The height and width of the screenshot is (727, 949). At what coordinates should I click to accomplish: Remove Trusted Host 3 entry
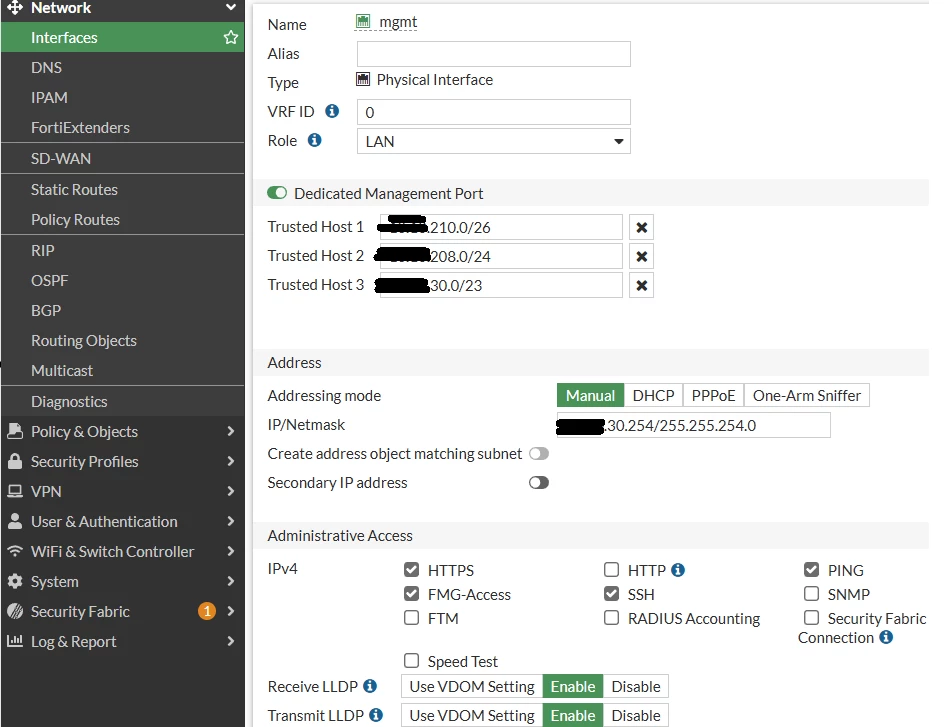point(642,285)
